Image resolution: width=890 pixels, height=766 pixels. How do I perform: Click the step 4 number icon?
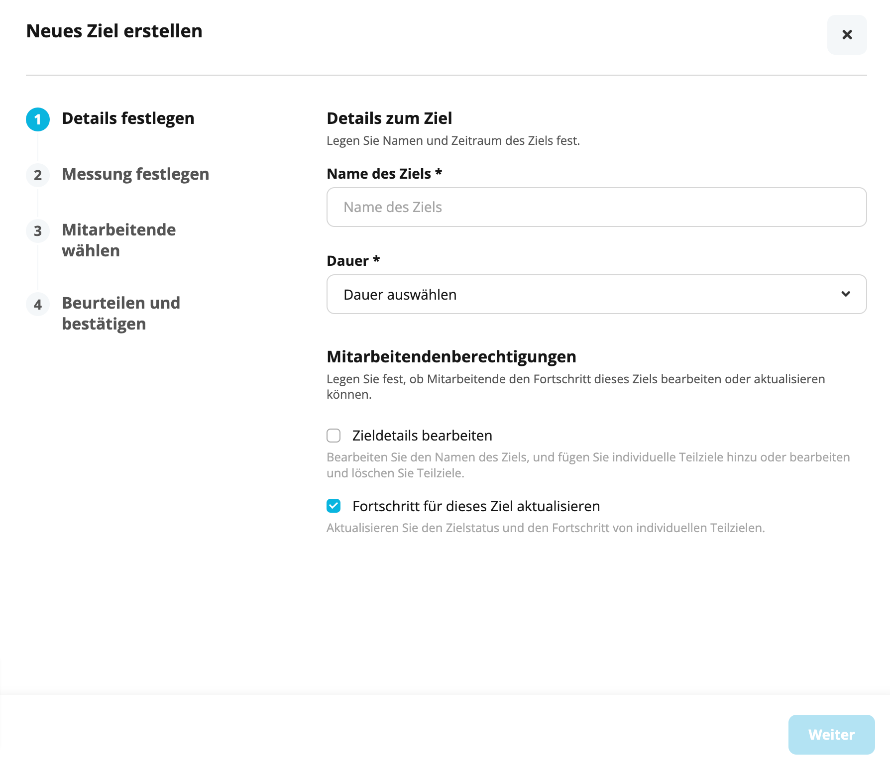click(38, 305)
